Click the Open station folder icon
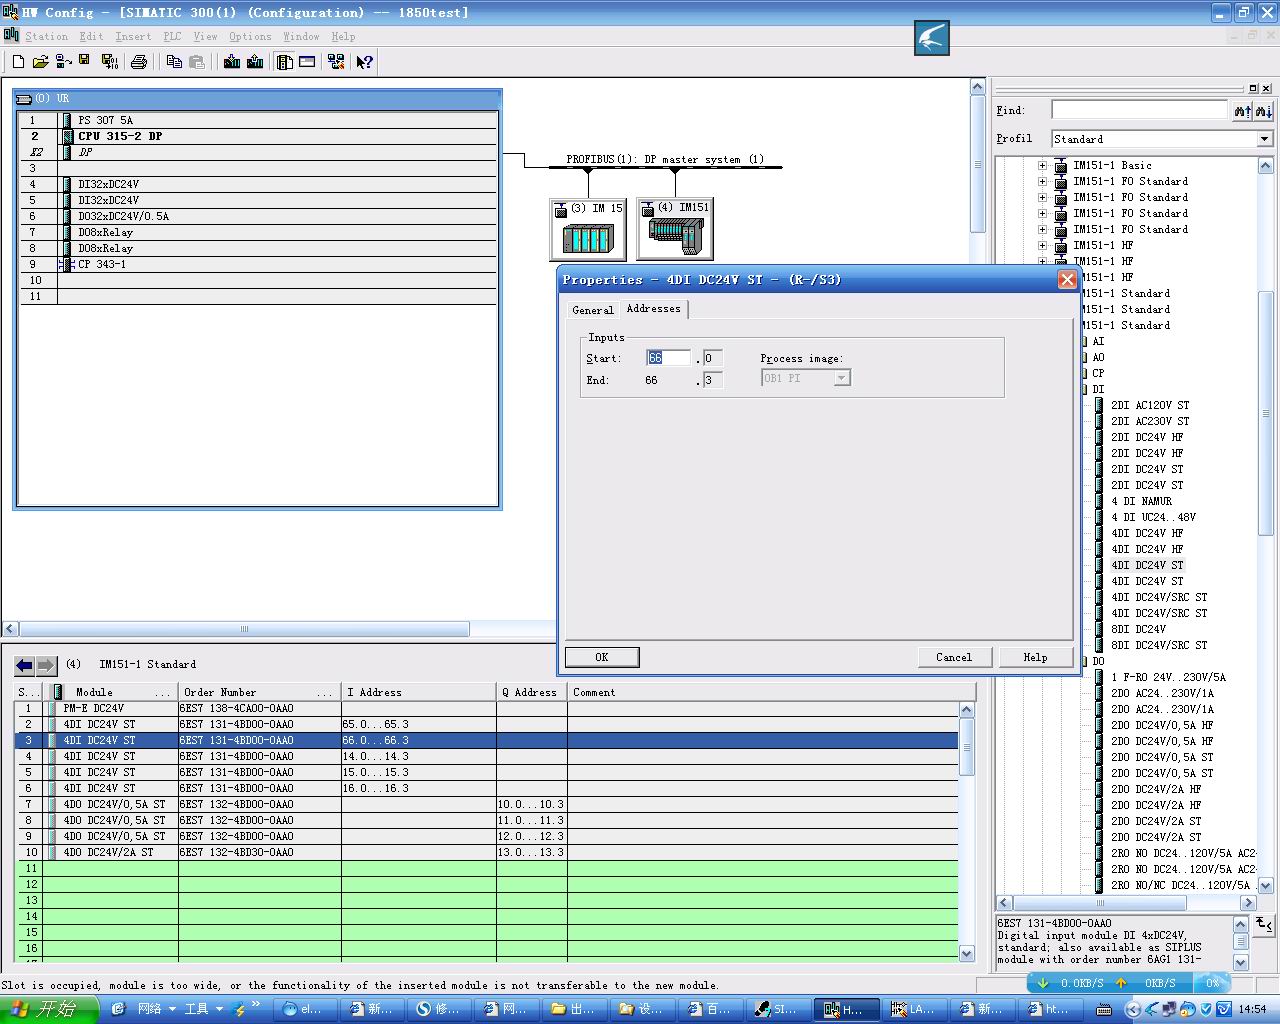The height and width of the screenshot is (1024, 1280). [x=40, y=62]
